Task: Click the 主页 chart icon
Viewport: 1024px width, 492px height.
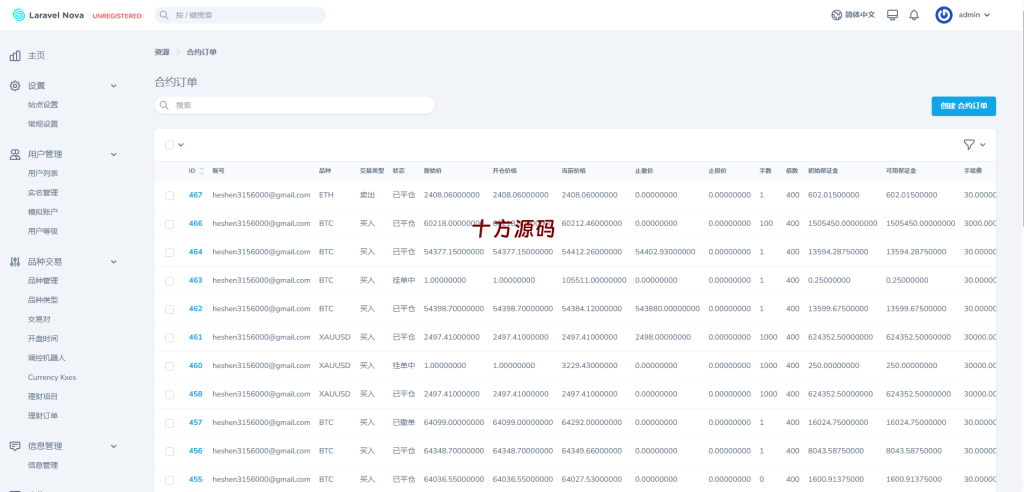Action: pyautogui.click(x=15, y=56)
